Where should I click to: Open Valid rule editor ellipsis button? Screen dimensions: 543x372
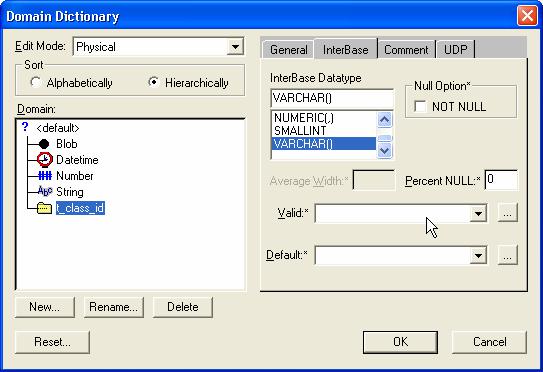tap(507, 213)
